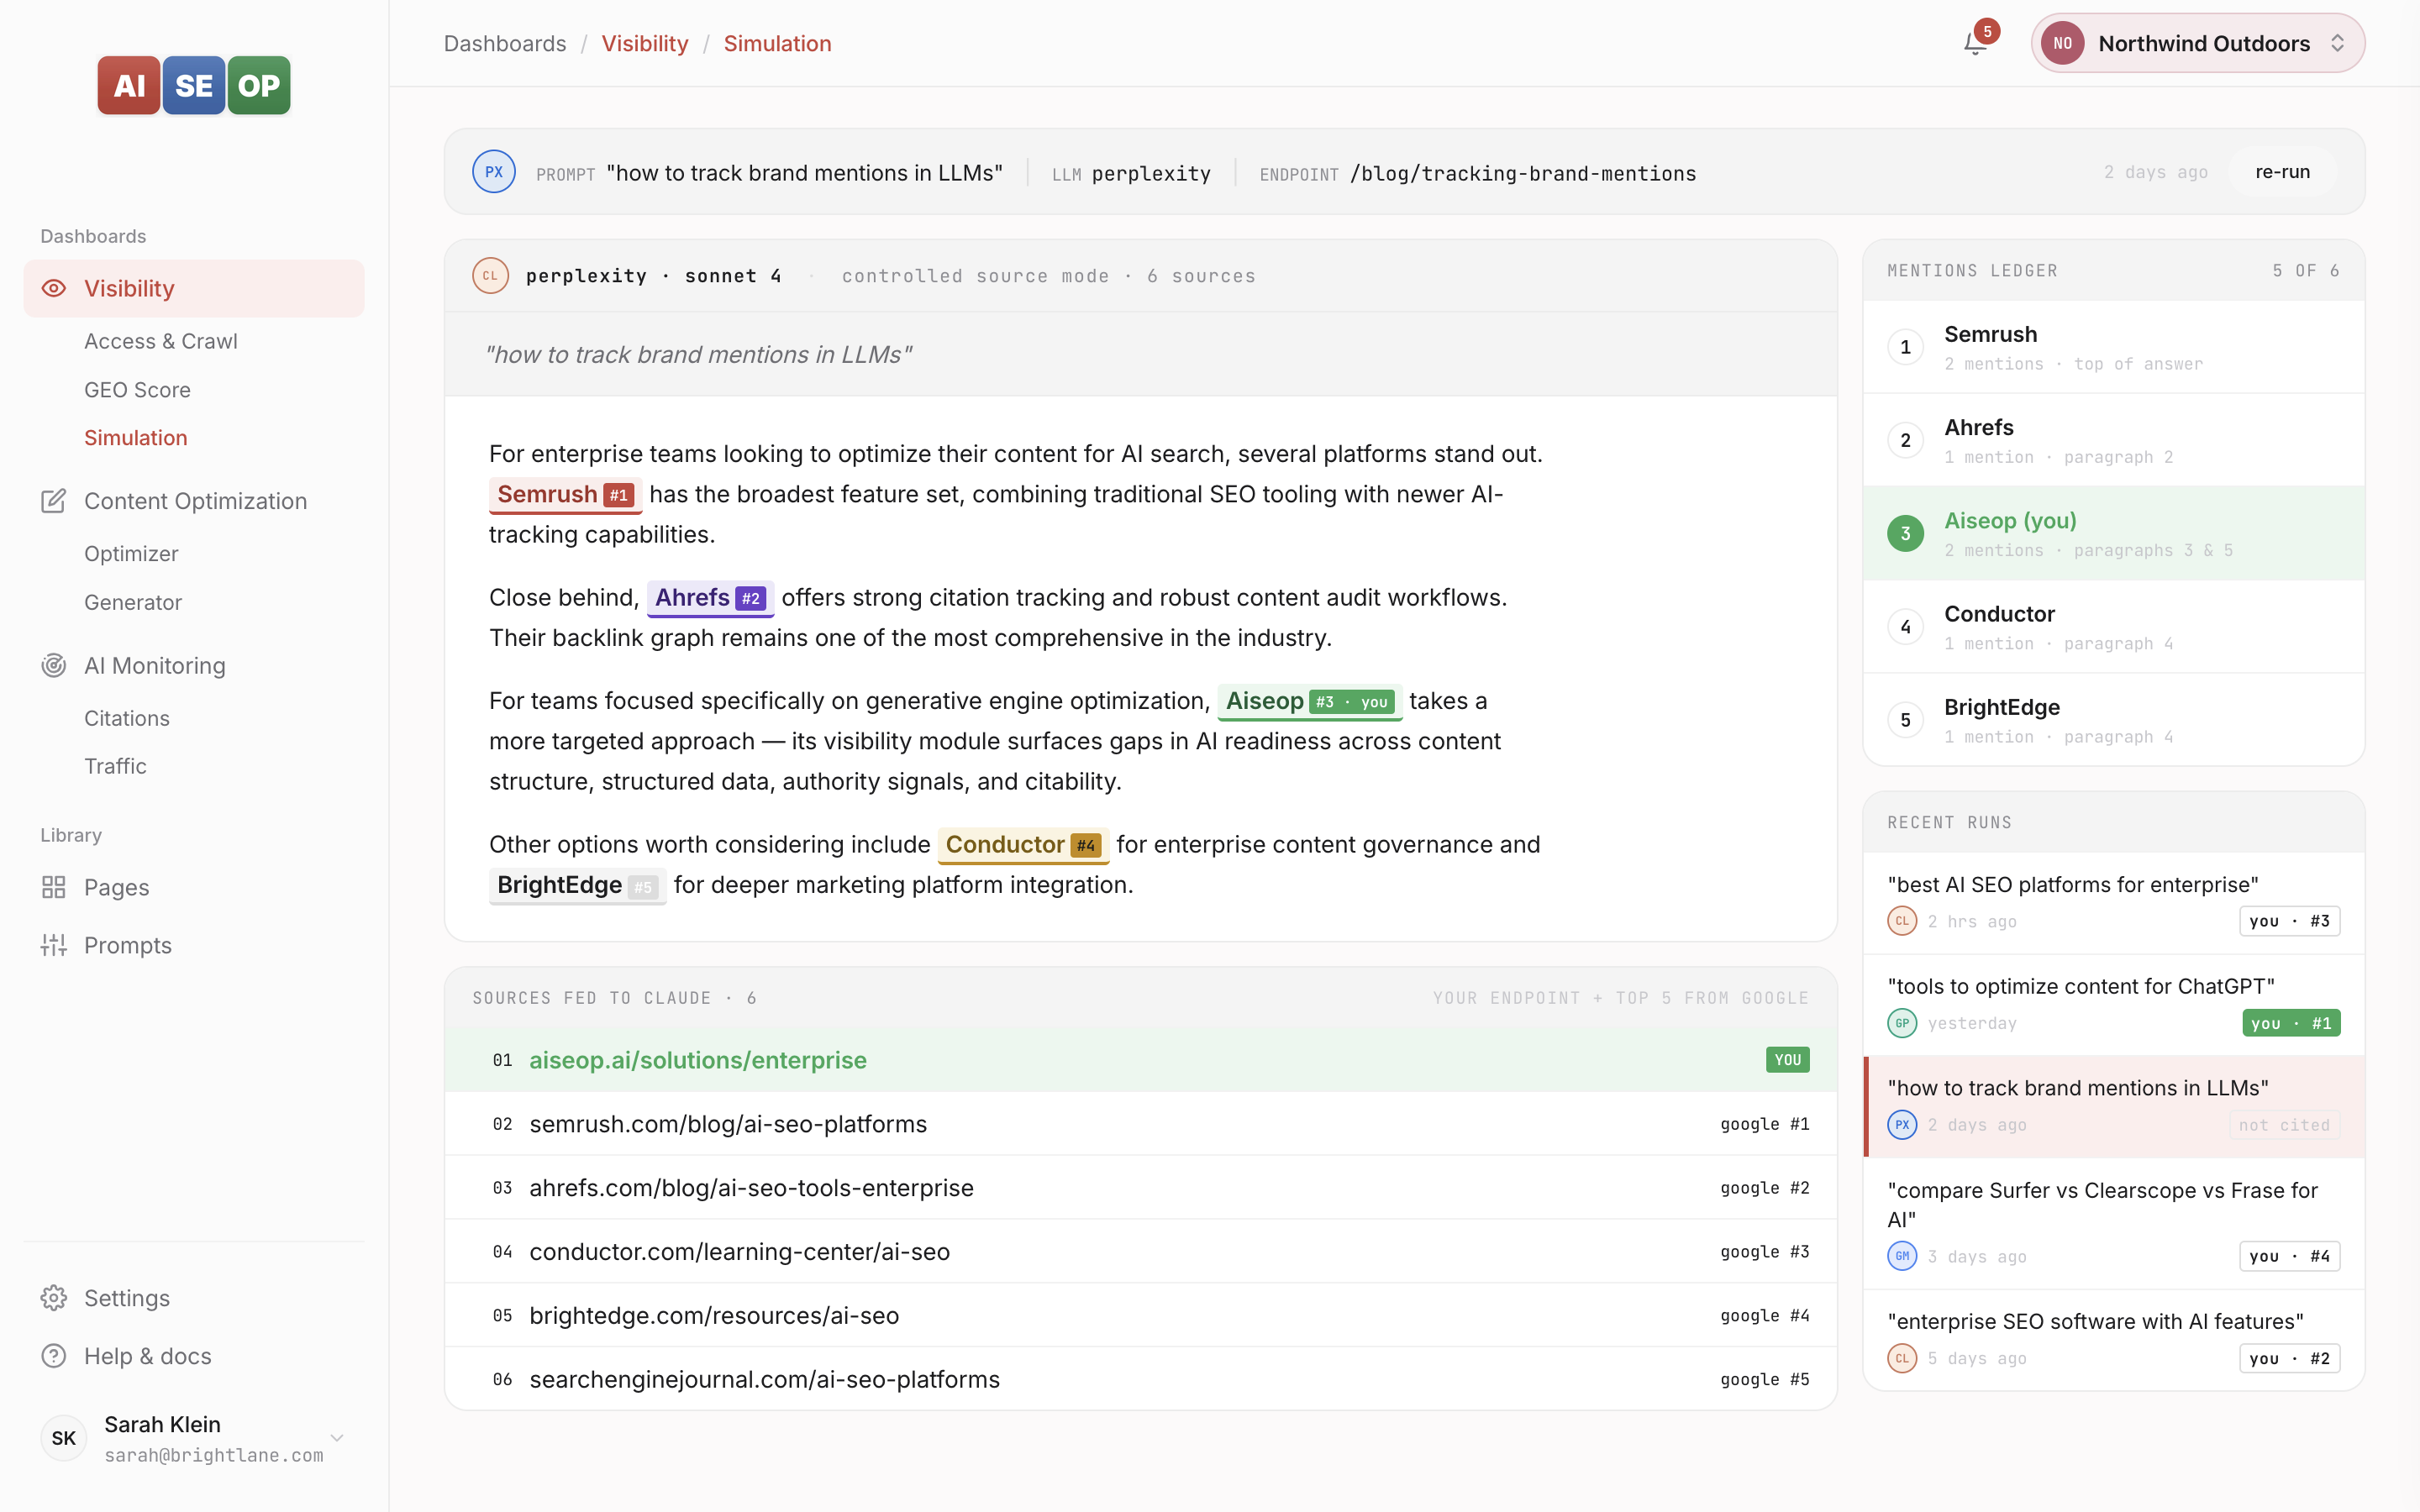This screenshot has height=1512, width=2420.
Task: Click the "google #5" rank label
Action: click(x=1764, y=1379)
